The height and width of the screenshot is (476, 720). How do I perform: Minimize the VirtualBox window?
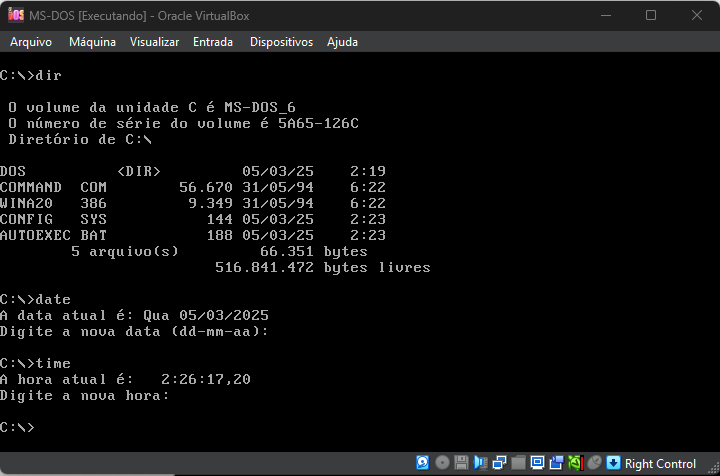click(x=606, y=15)
